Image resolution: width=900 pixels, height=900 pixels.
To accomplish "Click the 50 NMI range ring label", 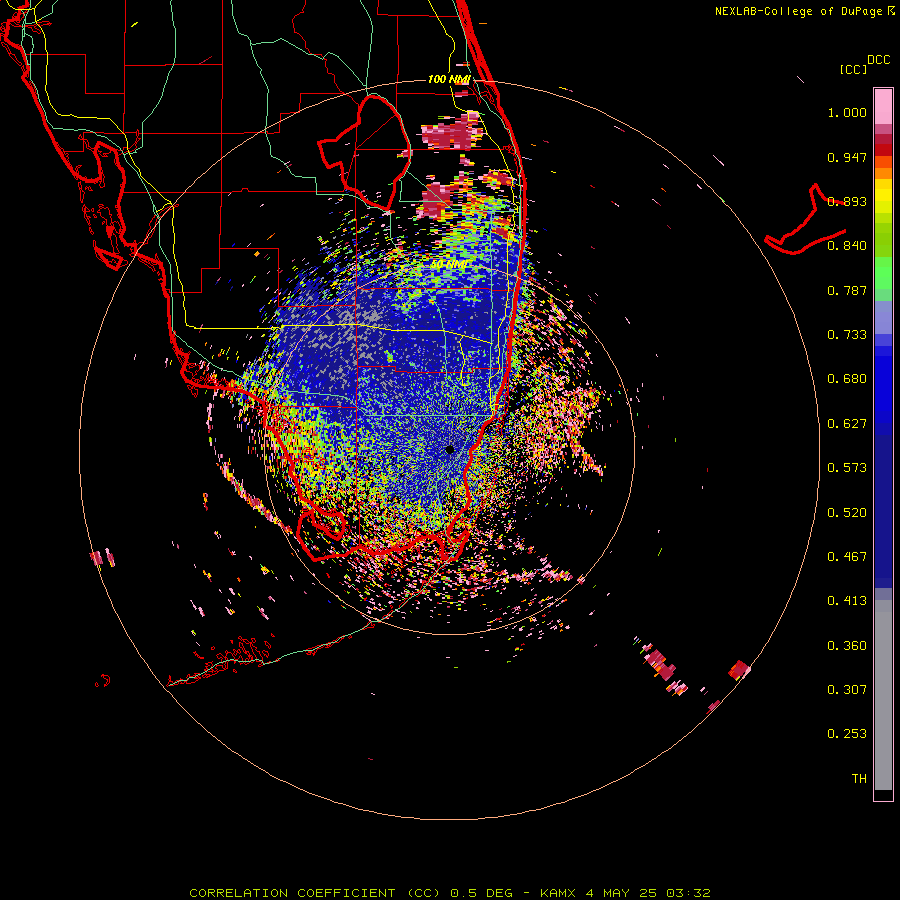I will [449, 265].
